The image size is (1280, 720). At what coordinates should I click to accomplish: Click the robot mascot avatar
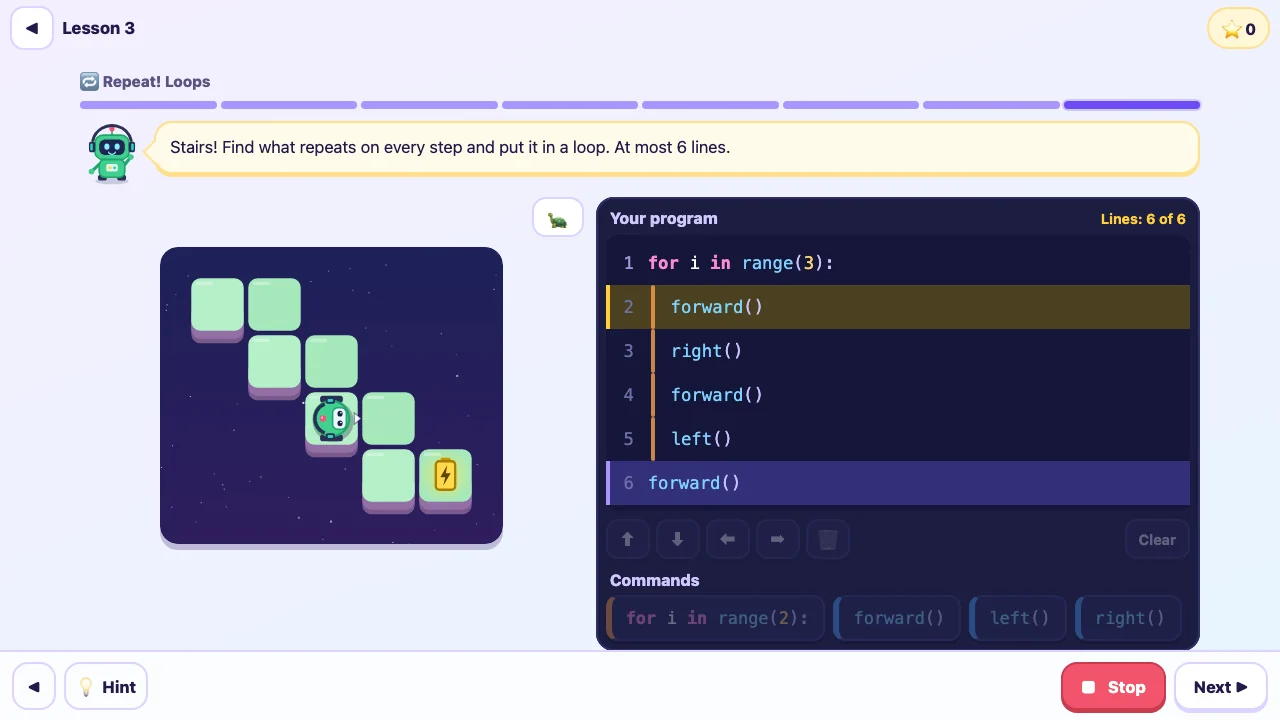[x=111, y=153]
